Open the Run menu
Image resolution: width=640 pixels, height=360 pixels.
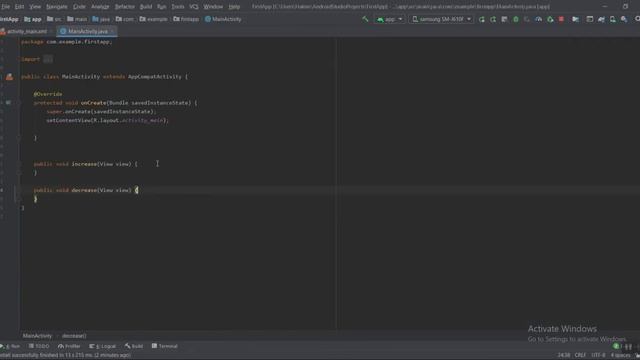click(x=162, y=7)
